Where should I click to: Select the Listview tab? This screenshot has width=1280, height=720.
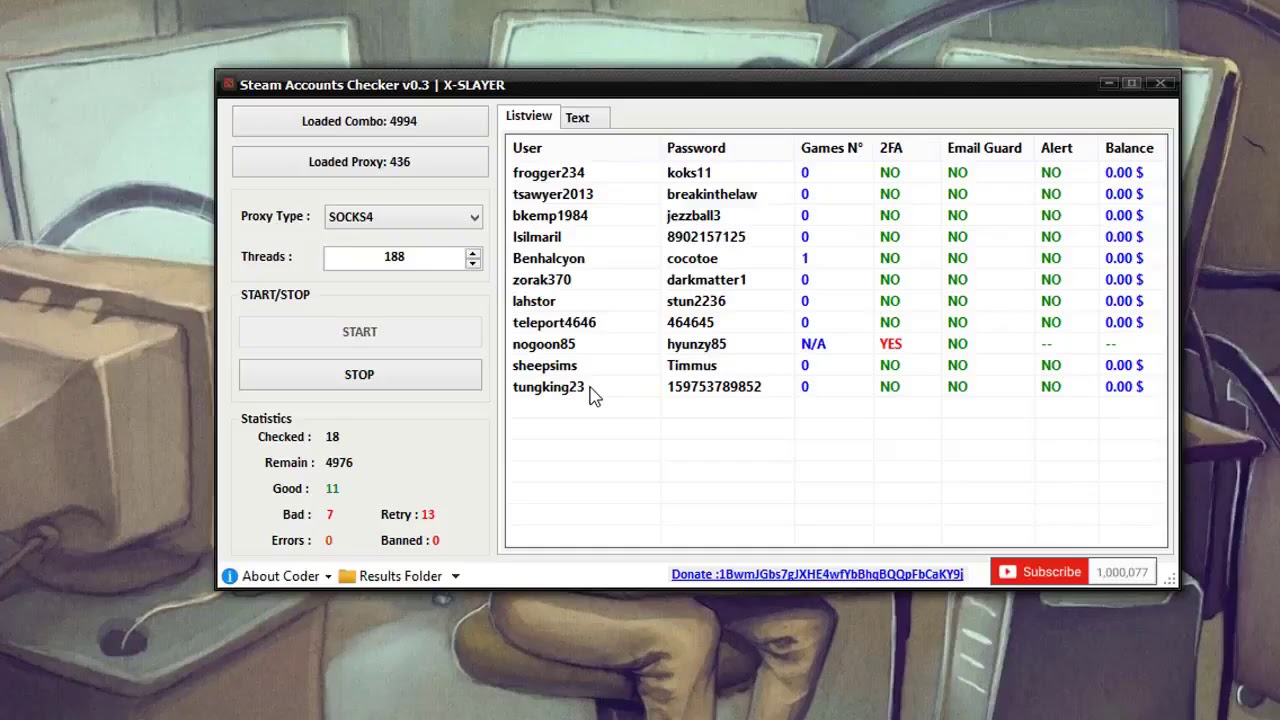click(528, 116)
